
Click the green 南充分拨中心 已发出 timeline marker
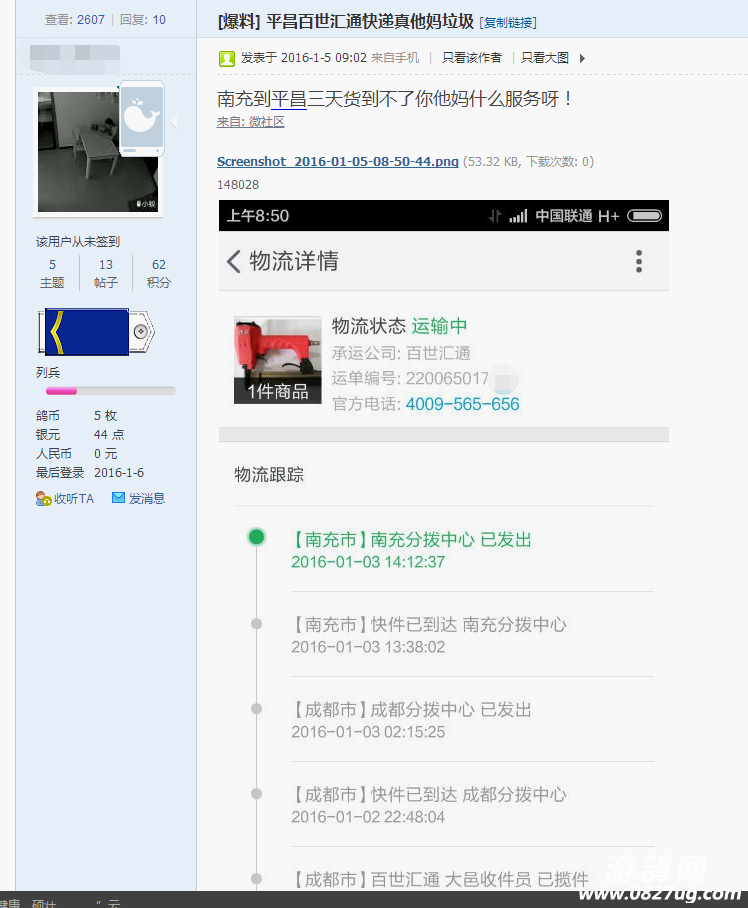[x=257, y=538]
